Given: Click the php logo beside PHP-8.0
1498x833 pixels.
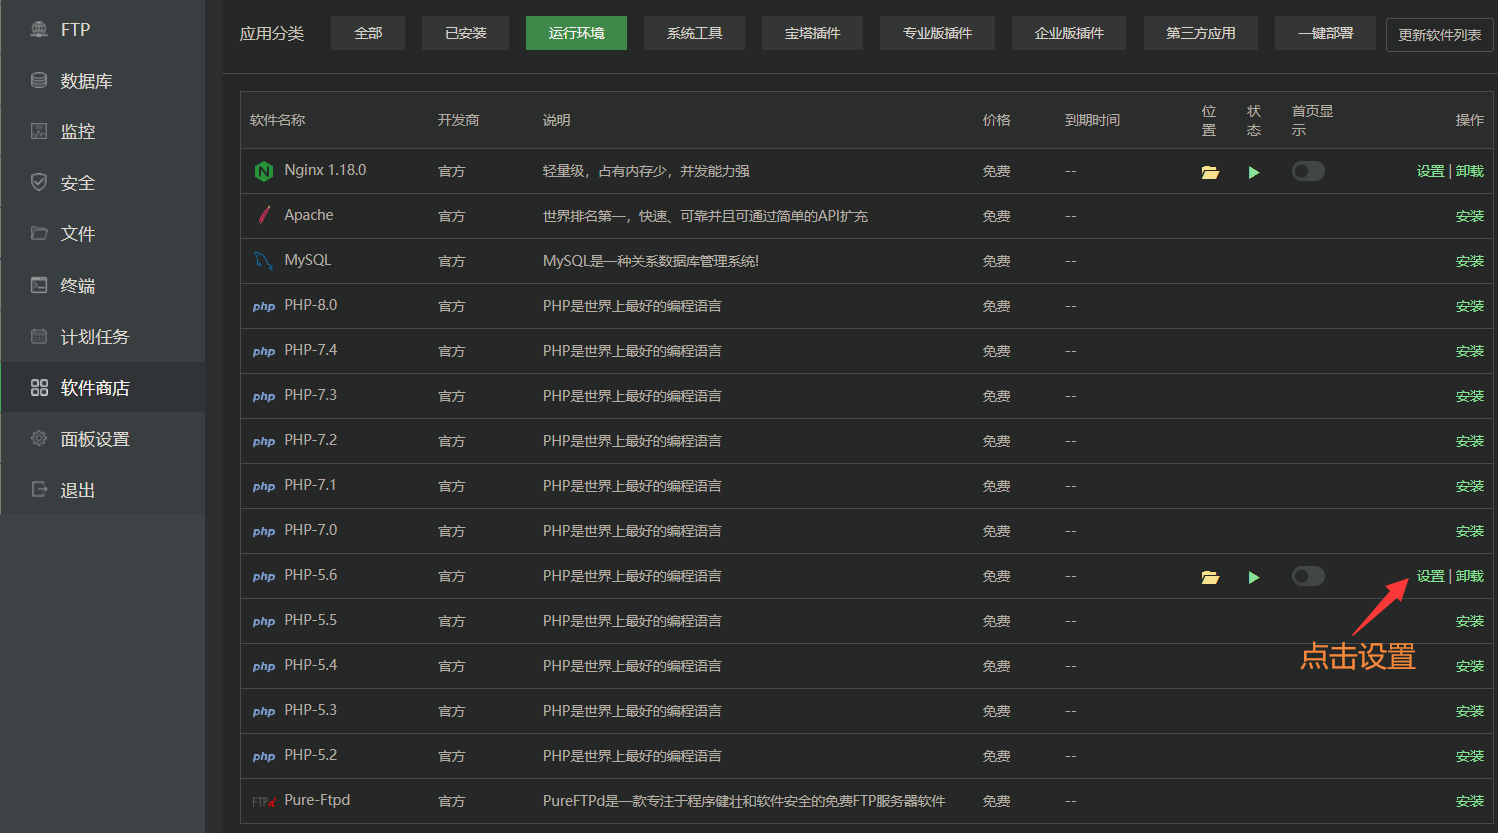Looking at the screenshot, I should (x=264, y=306).
